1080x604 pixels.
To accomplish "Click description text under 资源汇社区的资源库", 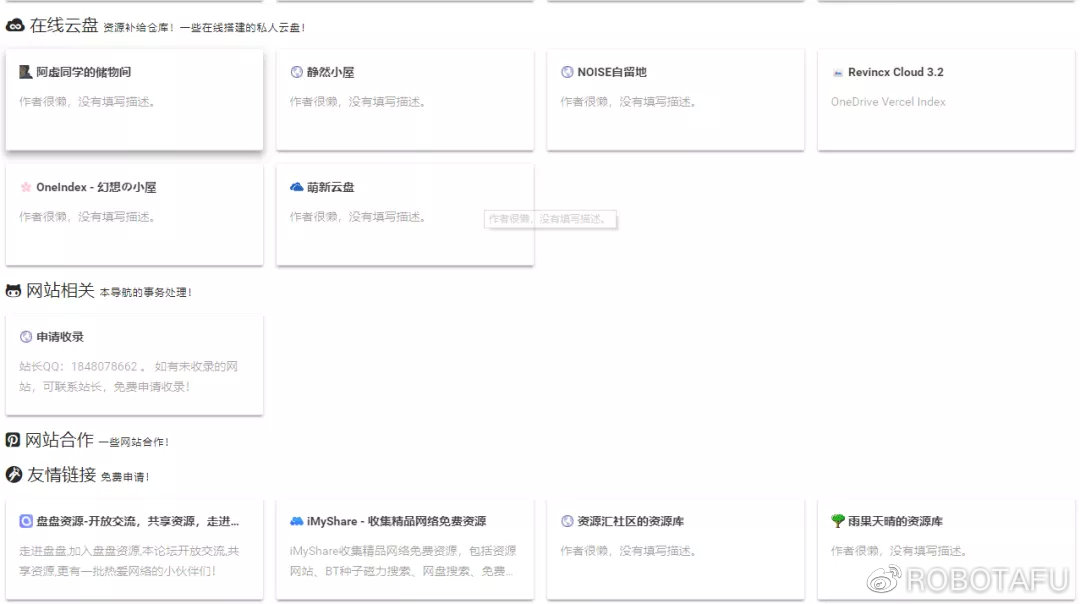I will (629, 550).
